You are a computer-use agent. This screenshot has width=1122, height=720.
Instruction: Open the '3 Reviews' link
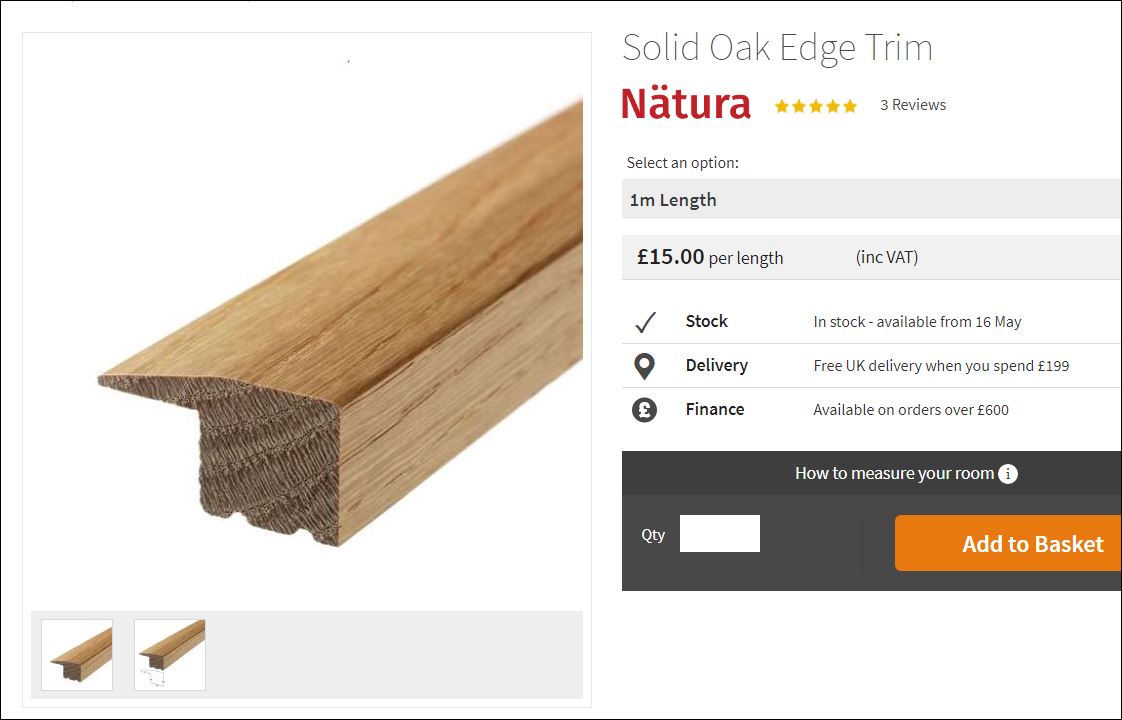[912, 105]
